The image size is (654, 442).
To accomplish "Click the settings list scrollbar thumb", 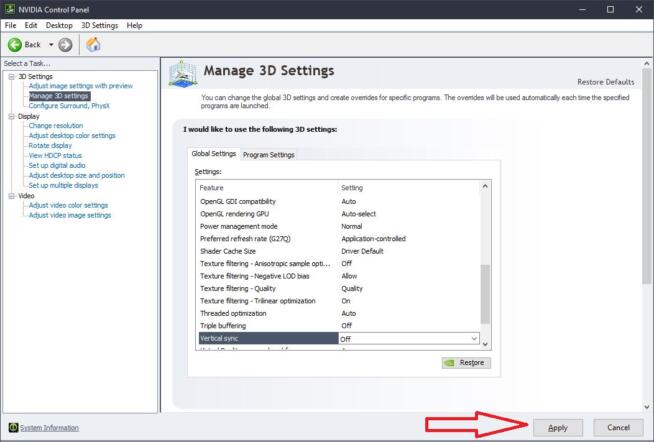I will pyautogui.click(x=485, y=294).
